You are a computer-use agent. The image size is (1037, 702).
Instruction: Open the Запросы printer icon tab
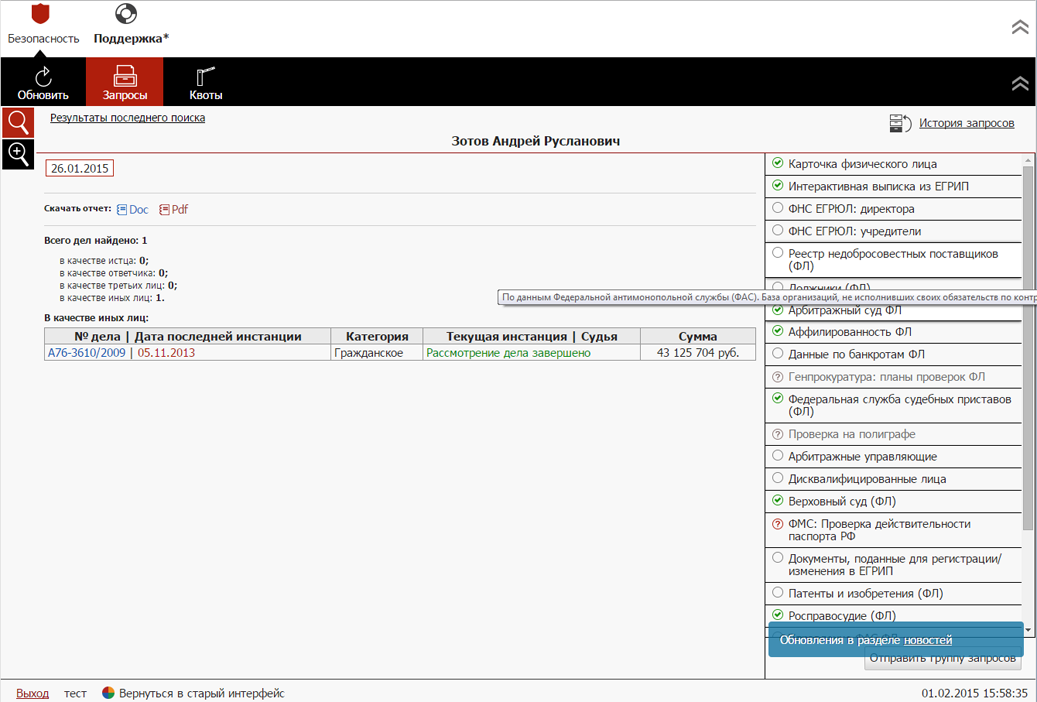[x=124, y=76]
